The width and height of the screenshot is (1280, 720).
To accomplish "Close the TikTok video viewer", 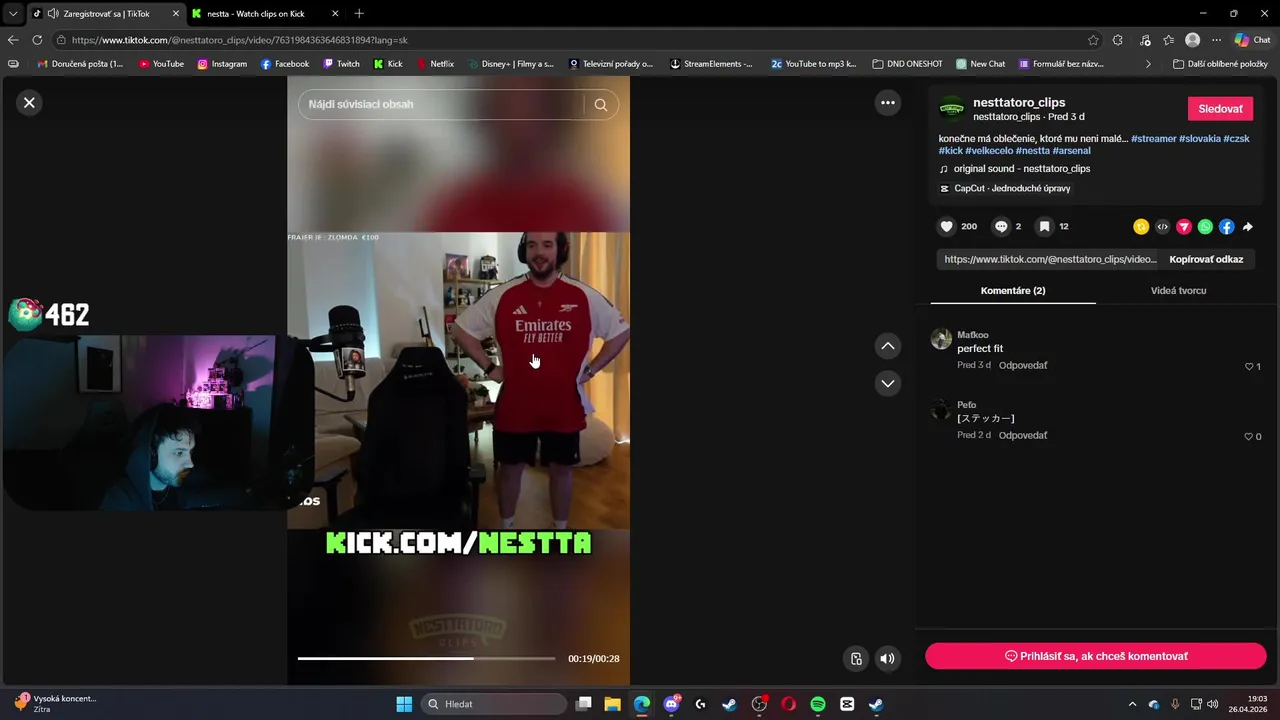I will tap(29, 102).
